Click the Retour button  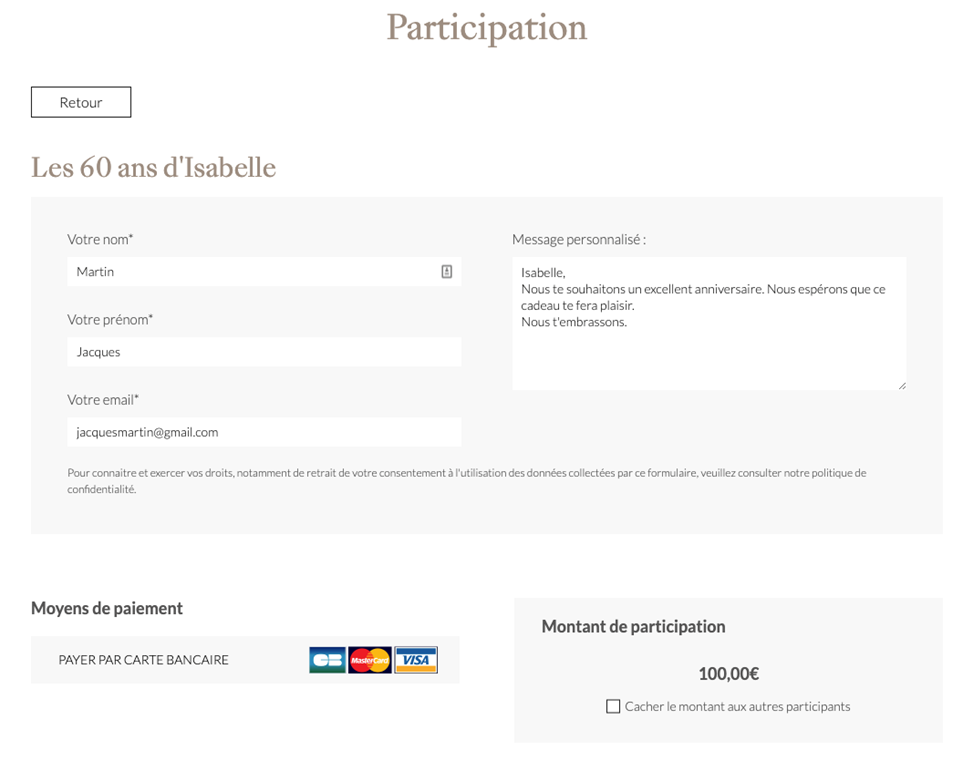[x=81, y=102]
